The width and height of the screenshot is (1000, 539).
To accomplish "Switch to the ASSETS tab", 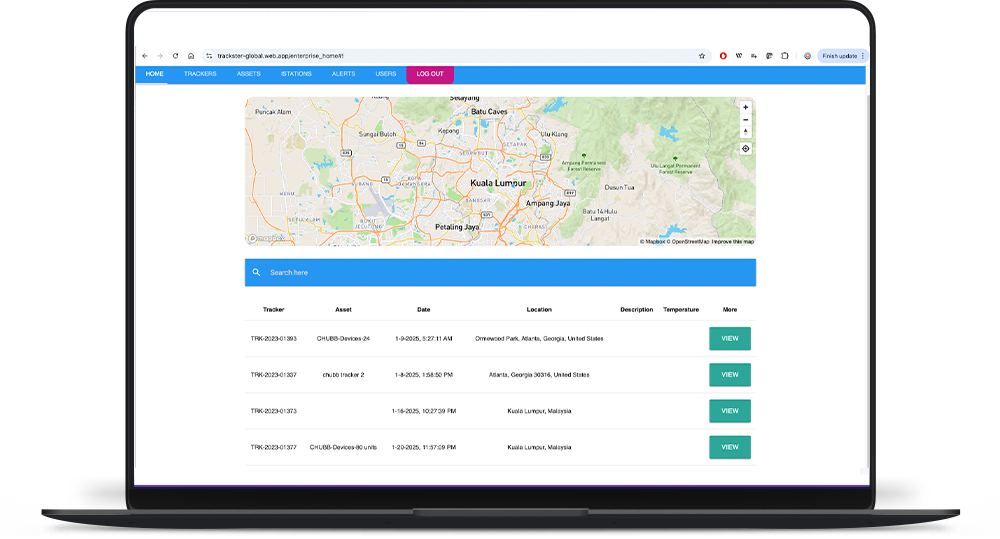I will point(249,74).
